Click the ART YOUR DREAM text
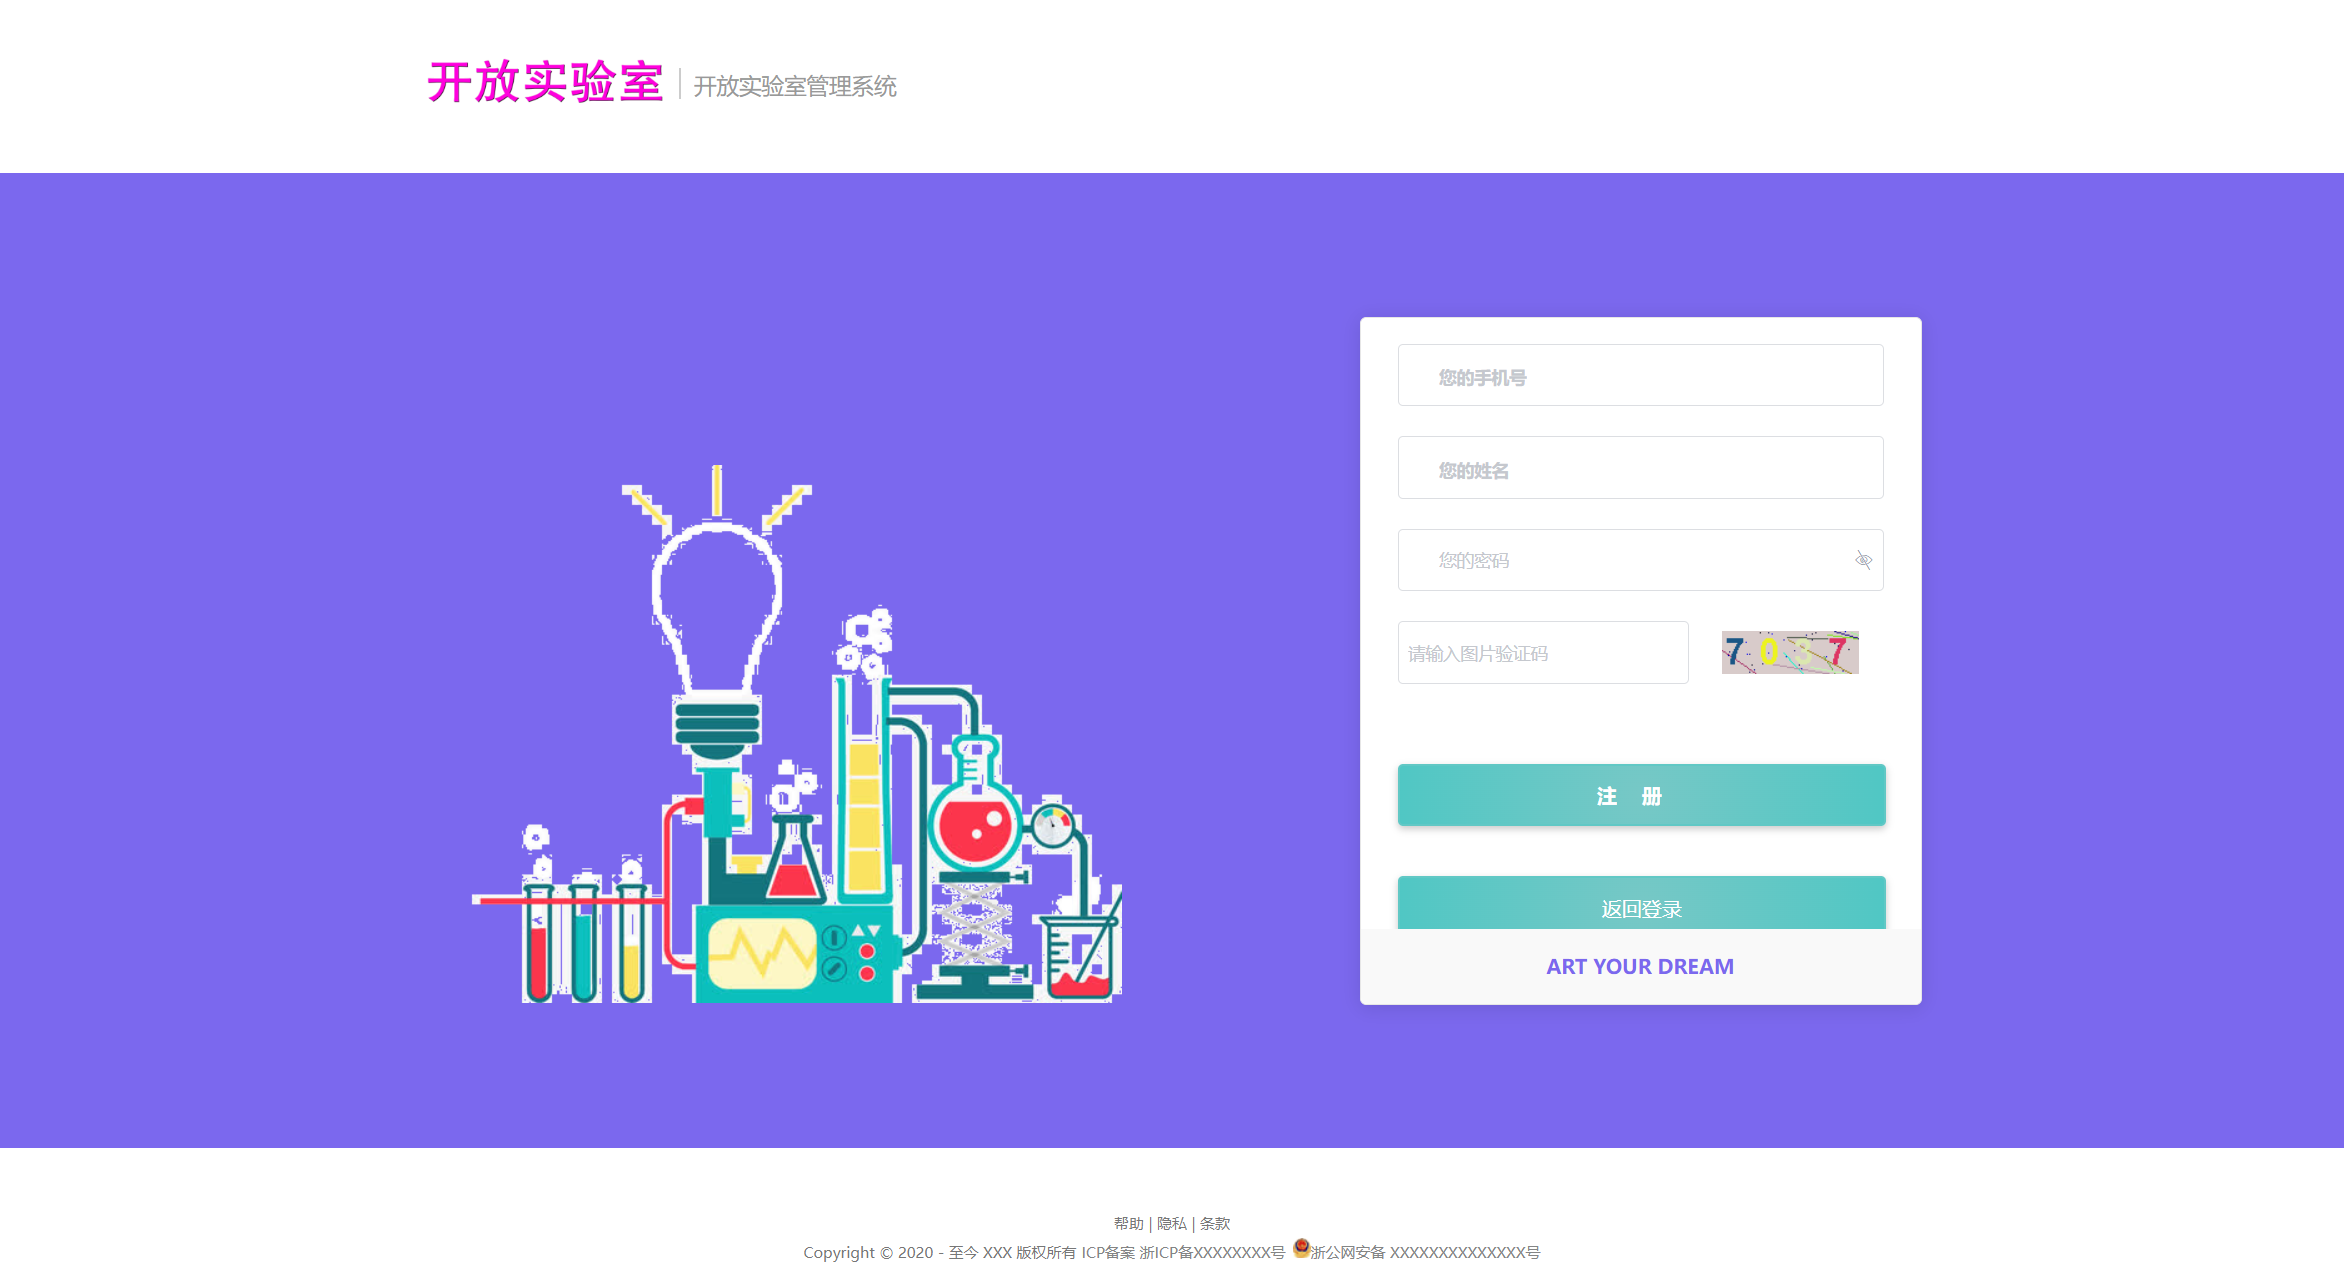This screenshot has width=2344, height=1285. pos(1640,966)
